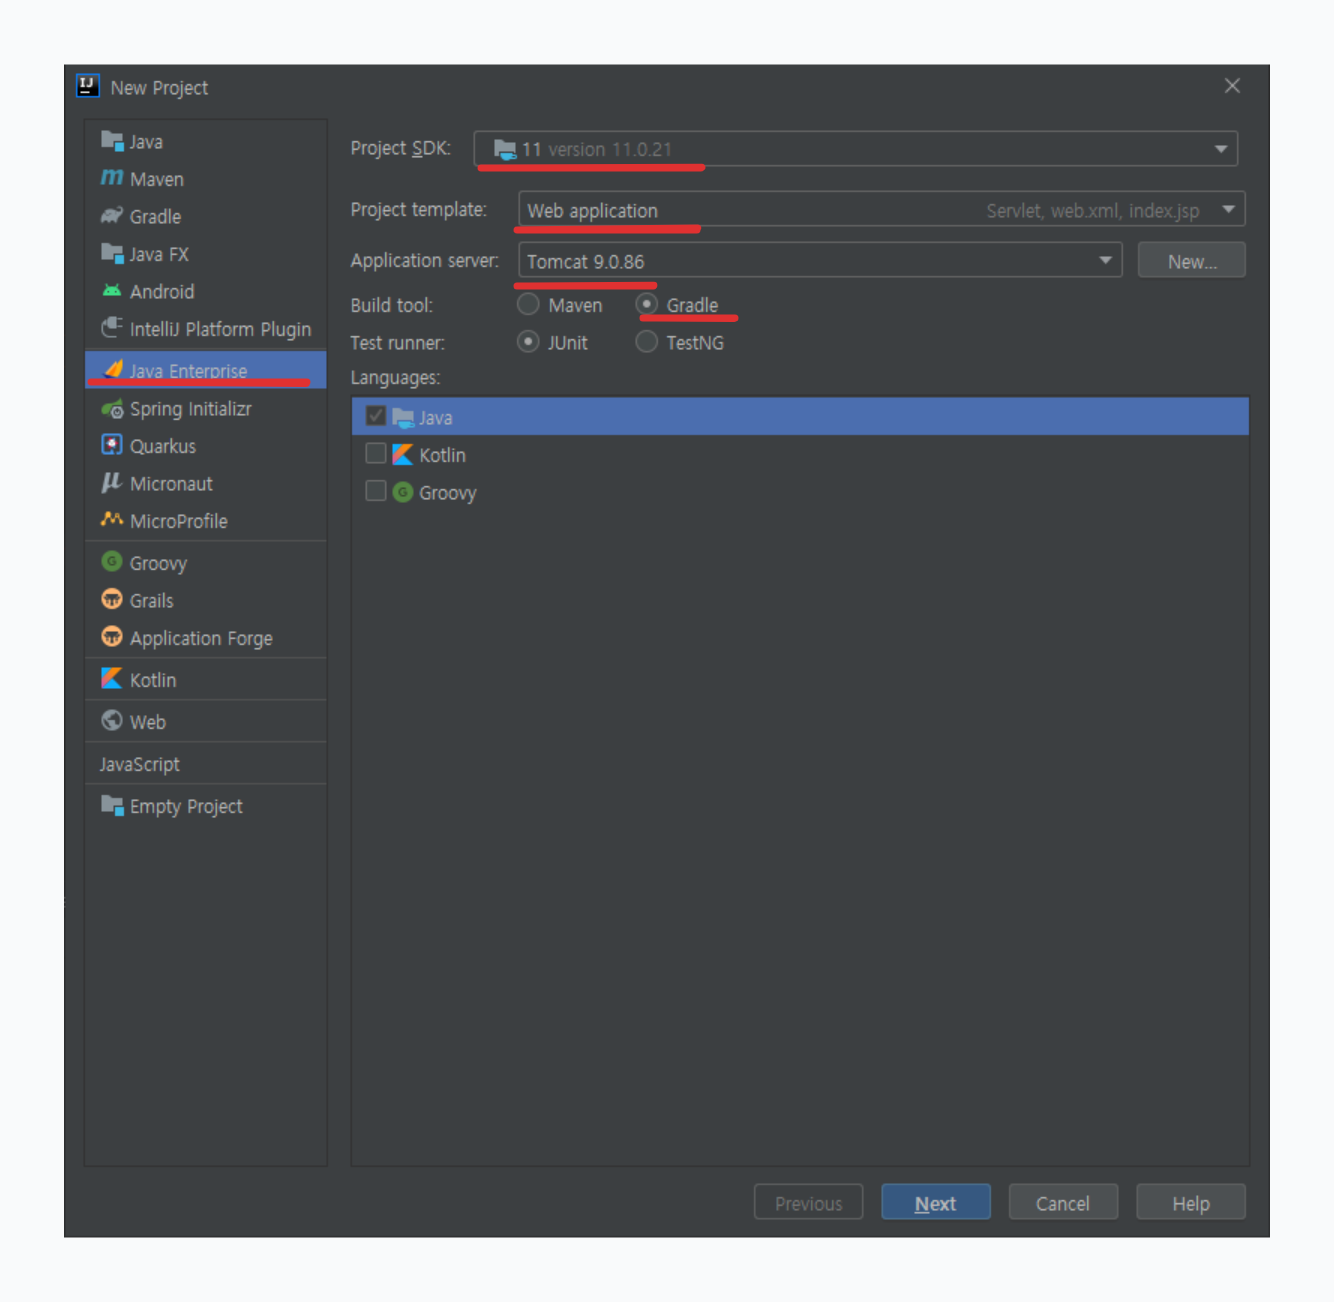The width and height of the screenshot is (1334, 1302).
Task: Select MicroProfile project type label
Action: (x=179, y=521)
